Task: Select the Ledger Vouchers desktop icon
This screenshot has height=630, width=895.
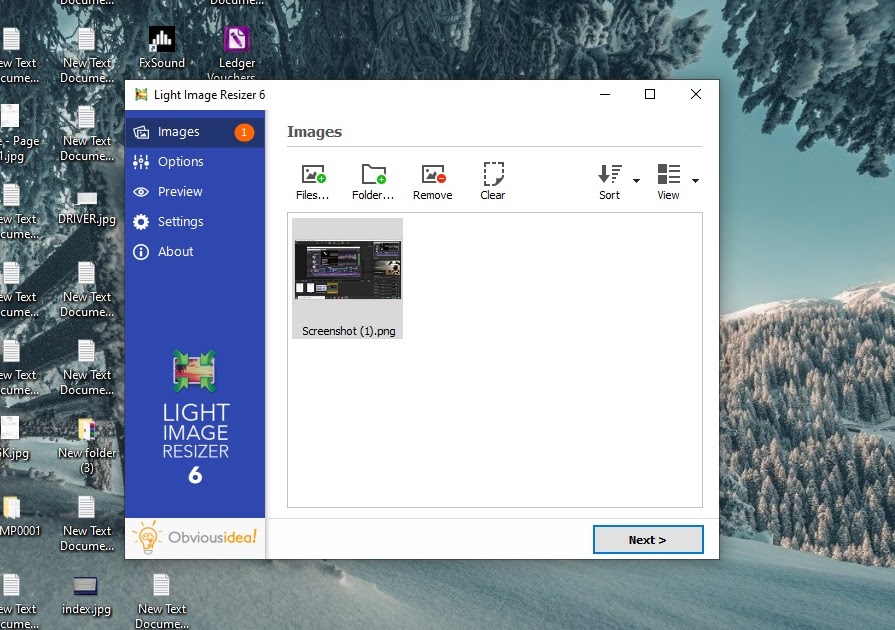Action: coord(237,53)
